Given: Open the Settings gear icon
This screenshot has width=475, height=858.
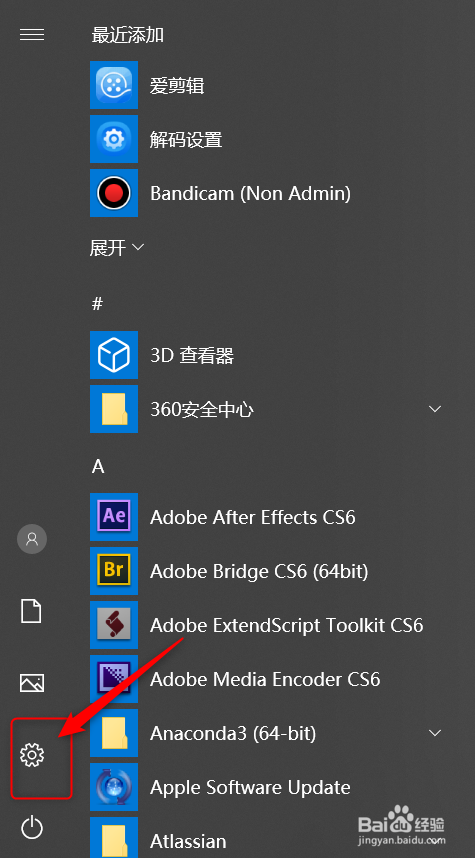Looking at the screenshot, I should pyautogui.click(x=32, y=755).
